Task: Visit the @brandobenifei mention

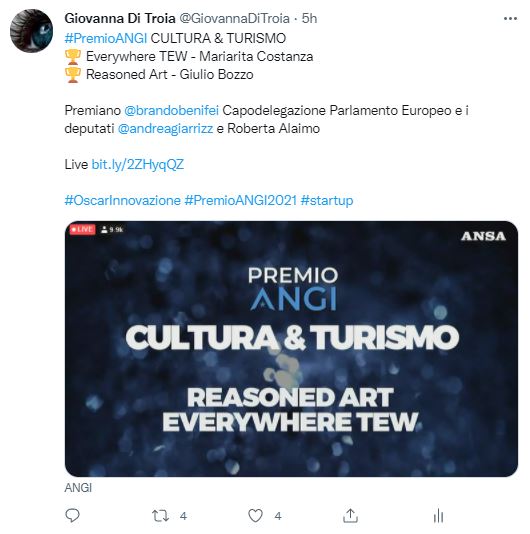Action: tap(171, 111)
